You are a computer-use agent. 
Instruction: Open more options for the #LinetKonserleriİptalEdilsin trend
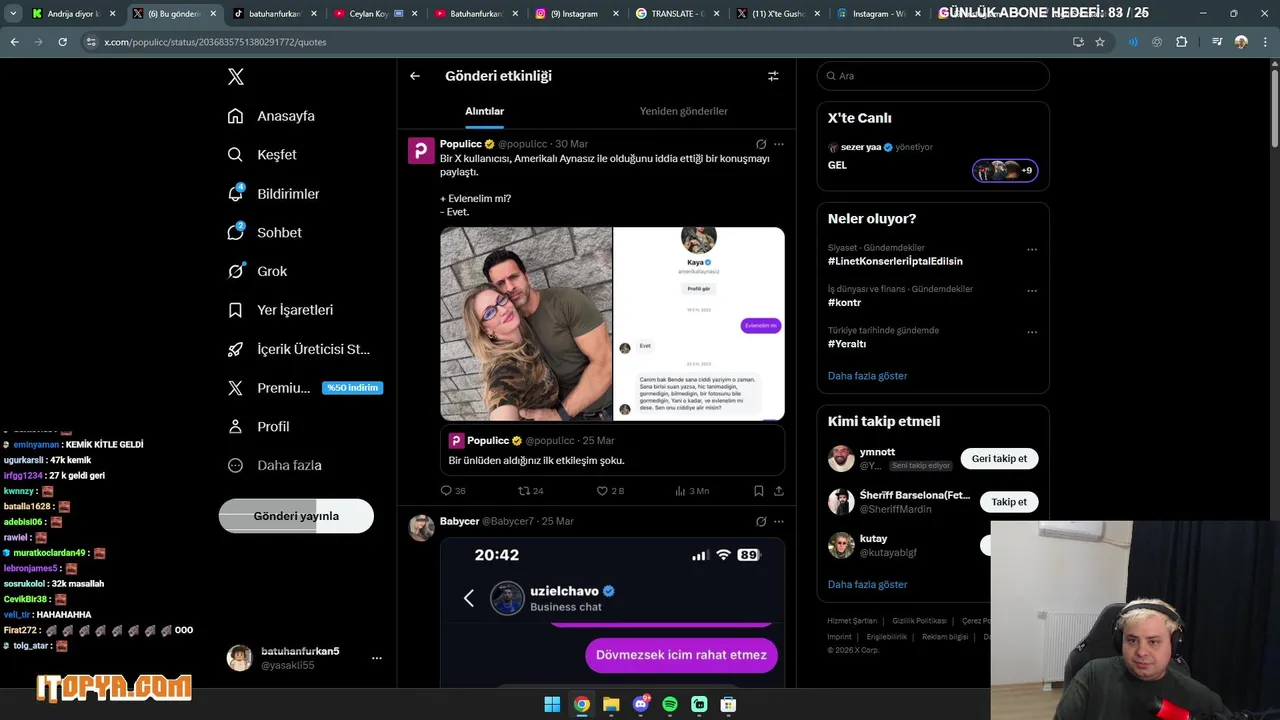[x=1032, y=250]
